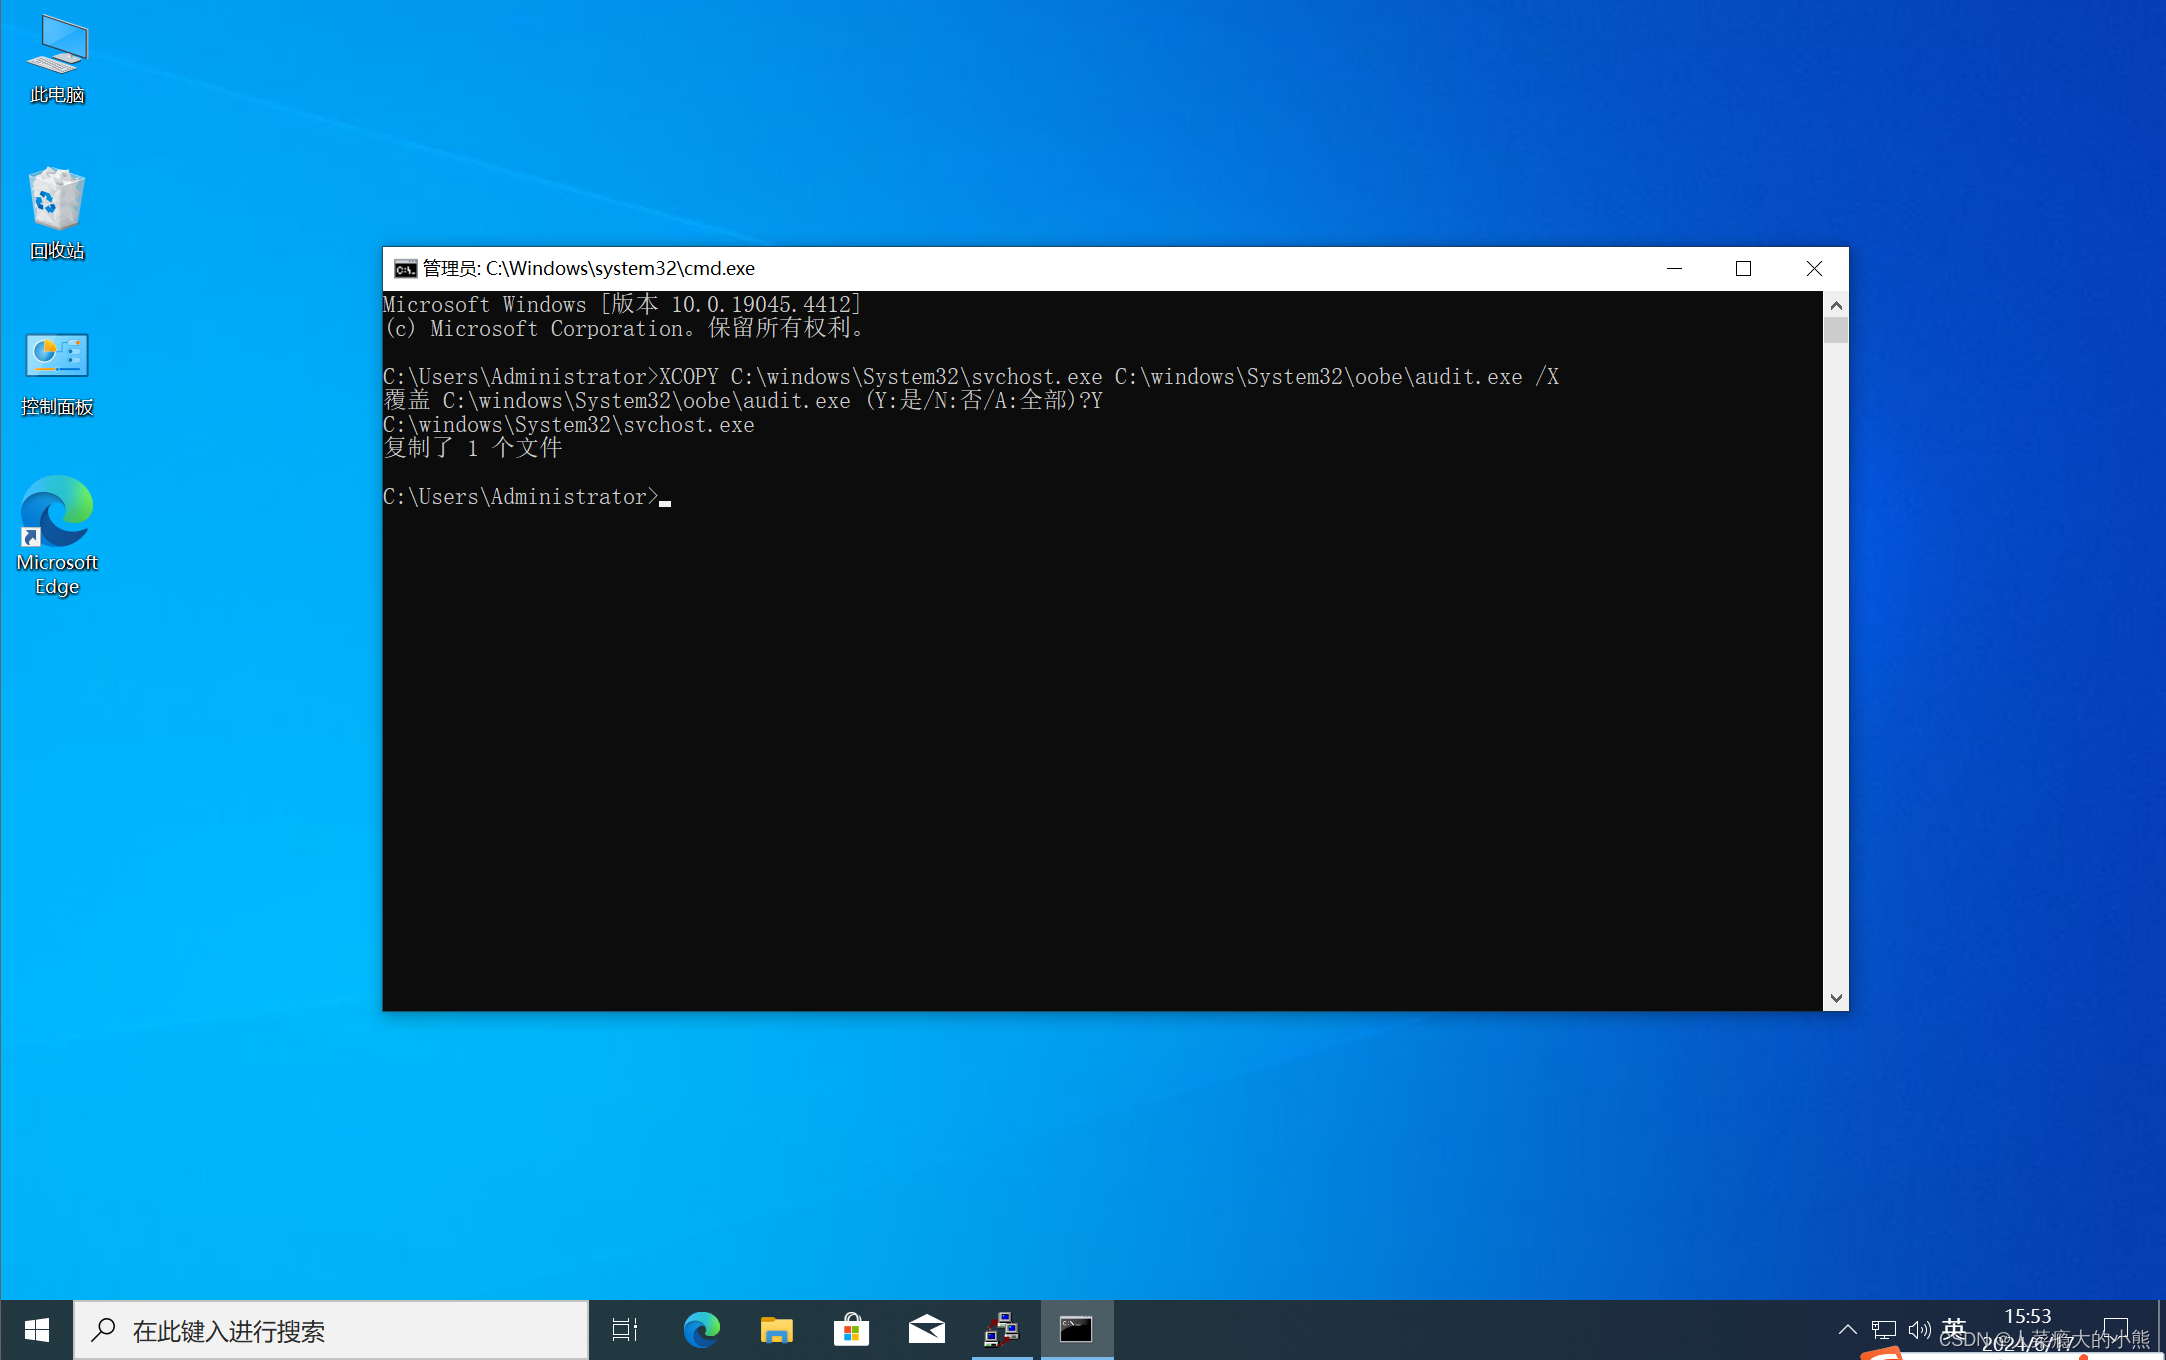Switch to the network computers taskbar app
This screenshot has width=2166, height=1360.
tap(1001, 1330)
